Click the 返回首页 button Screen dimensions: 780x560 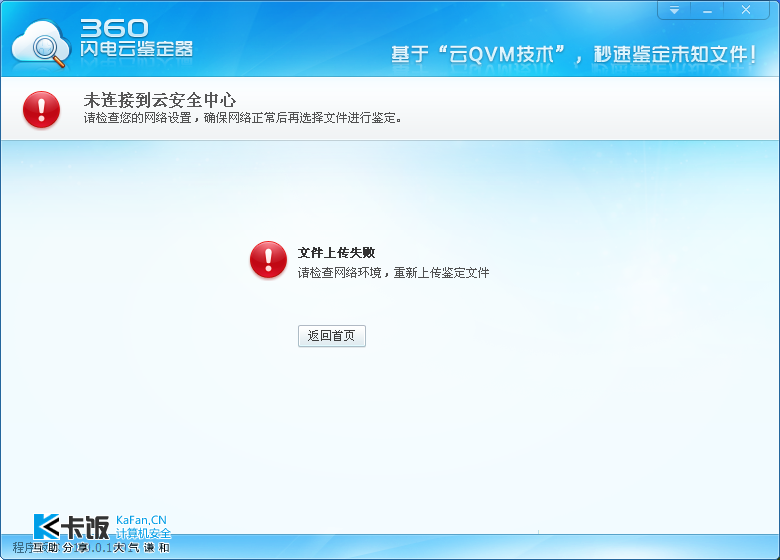click(x=332, y=336)
